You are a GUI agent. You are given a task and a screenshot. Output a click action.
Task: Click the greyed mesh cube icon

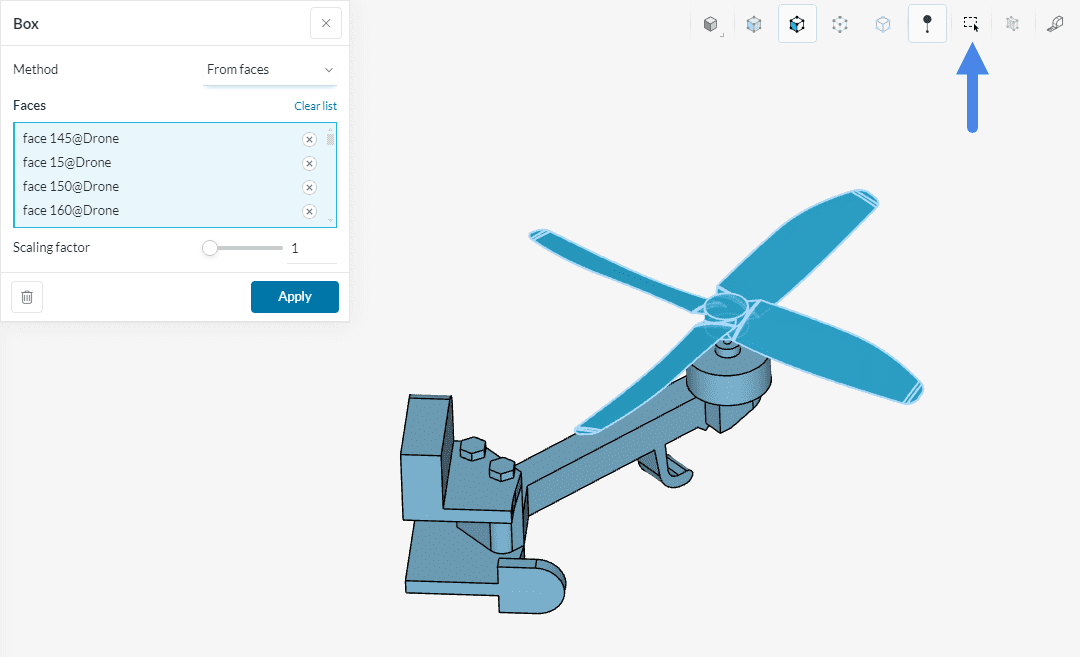[x=1012, y=24]
